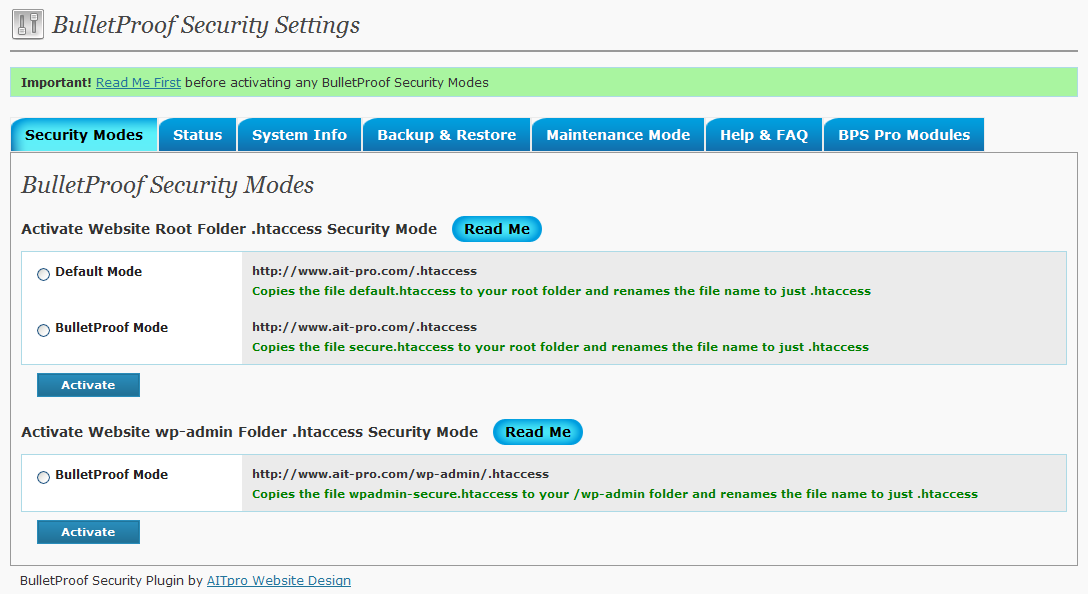Select wp-admin BulletProof Mode radio
The image size is (1088, 594).
(43, 477)
